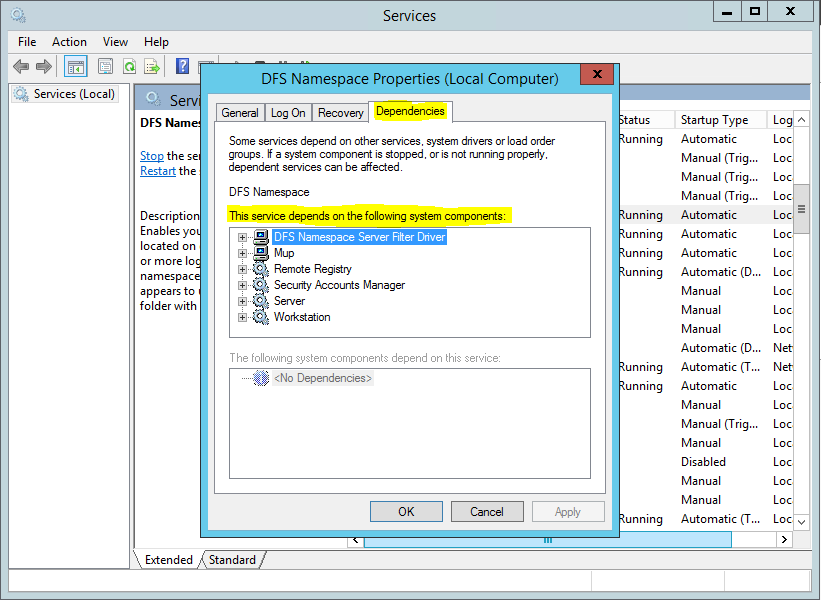Switch to the Extended view tab
The width and height of the screenshot is (821, 600).
click(x=169, y=560)
